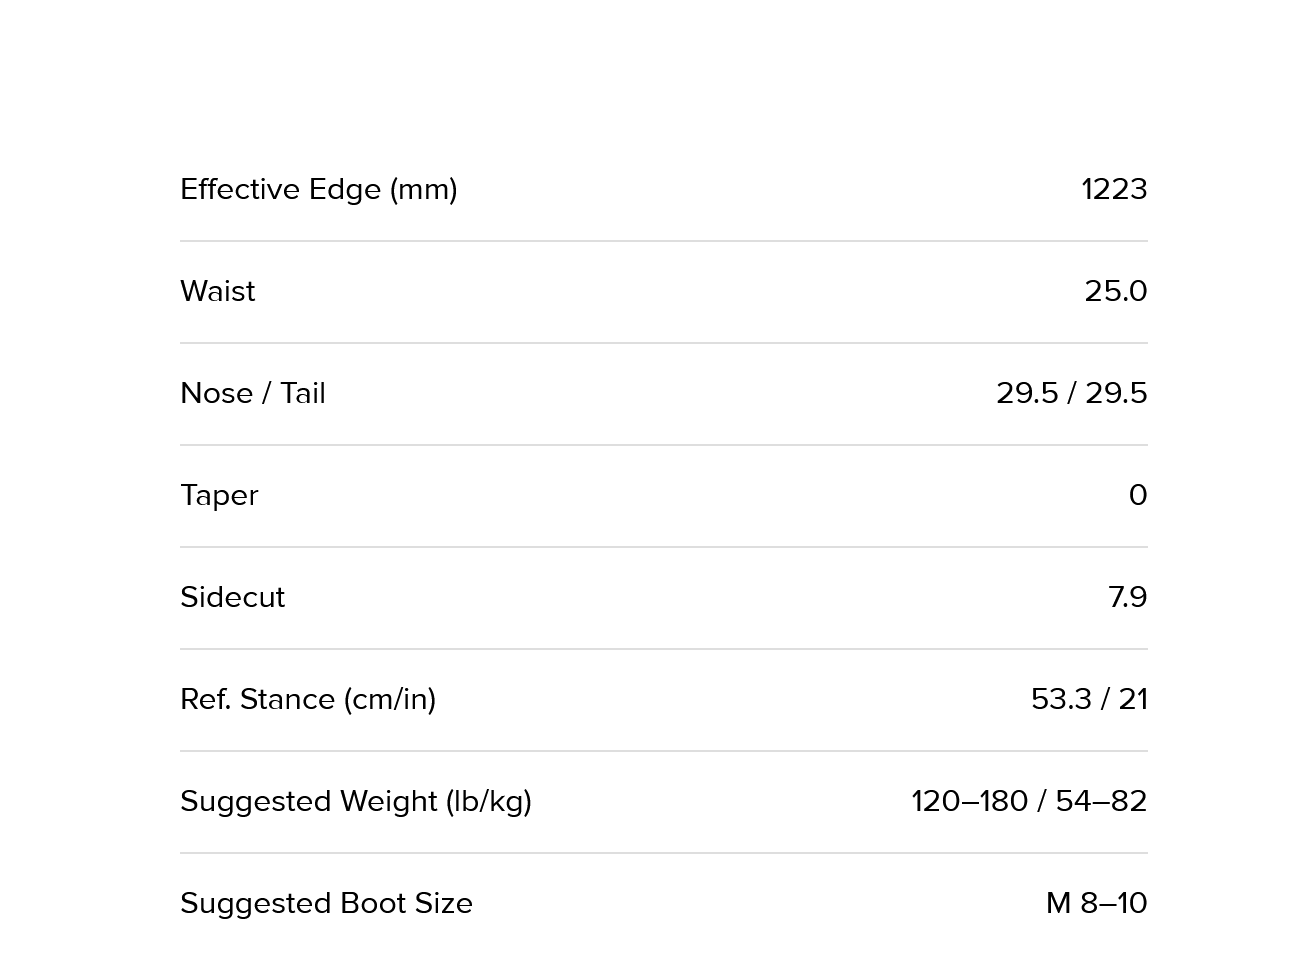1296x978 pixels.
Task: Click the Sidecut row label
Action: pyautogui.click(x=232, y=597)
